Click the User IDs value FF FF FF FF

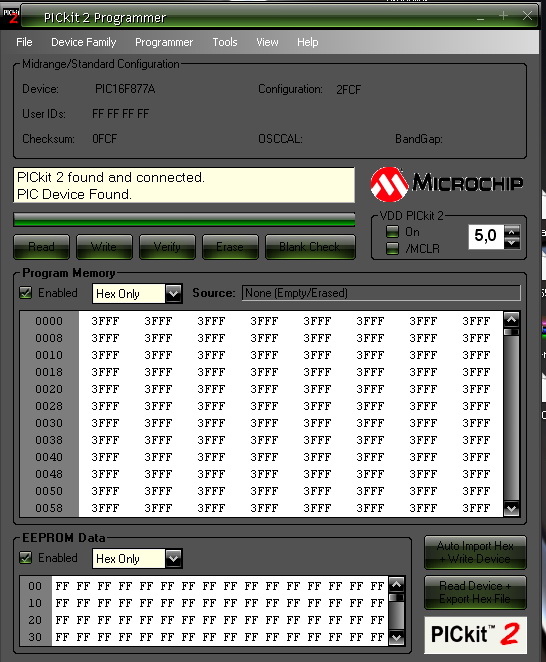(x=120, y=114)
